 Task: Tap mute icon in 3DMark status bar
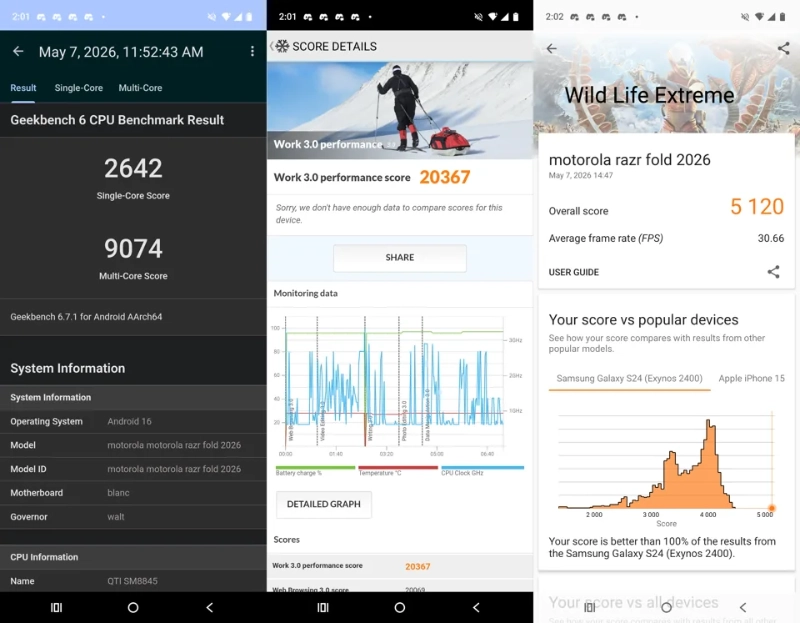tap(745, 17)
